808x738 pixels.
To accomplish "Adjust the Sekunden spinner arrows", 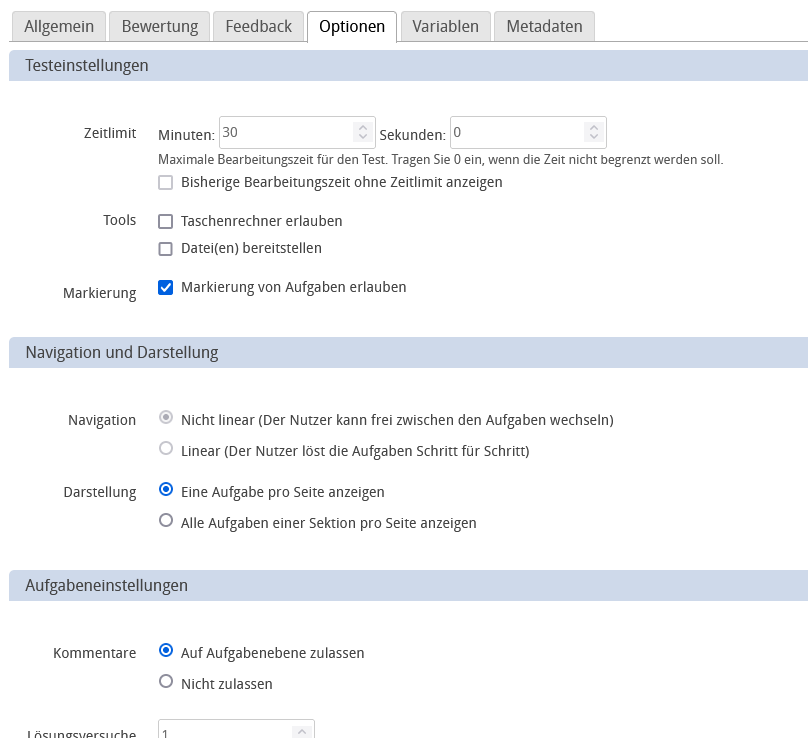I will pyautogui.click(x=593, y=132).
